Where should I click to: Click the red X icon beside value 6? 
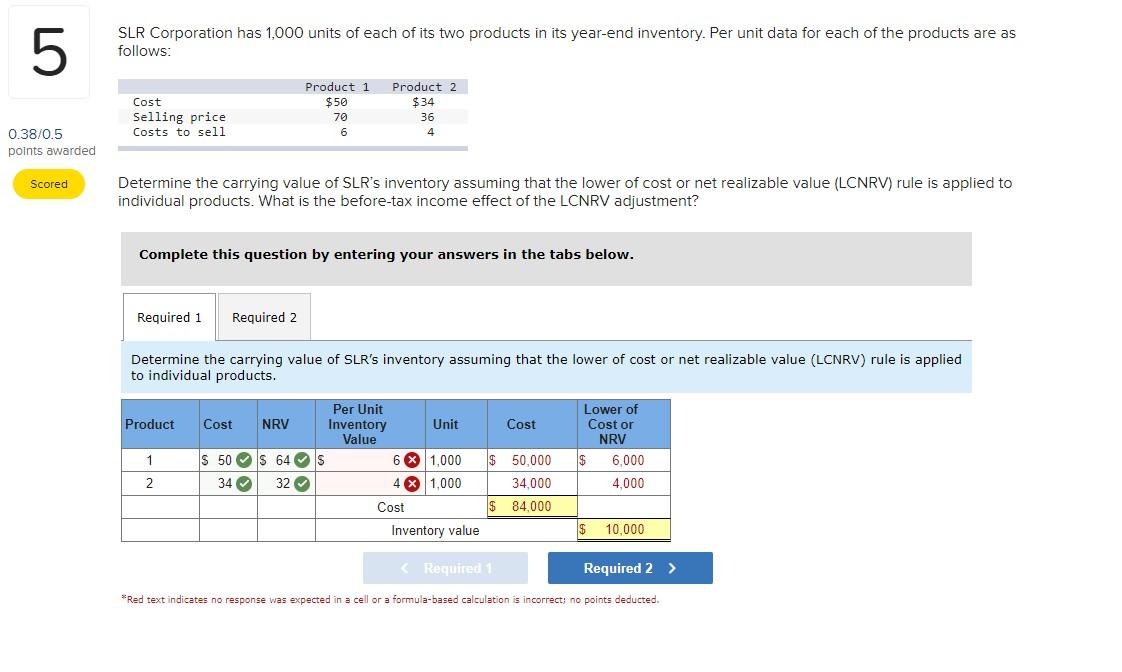412,460
